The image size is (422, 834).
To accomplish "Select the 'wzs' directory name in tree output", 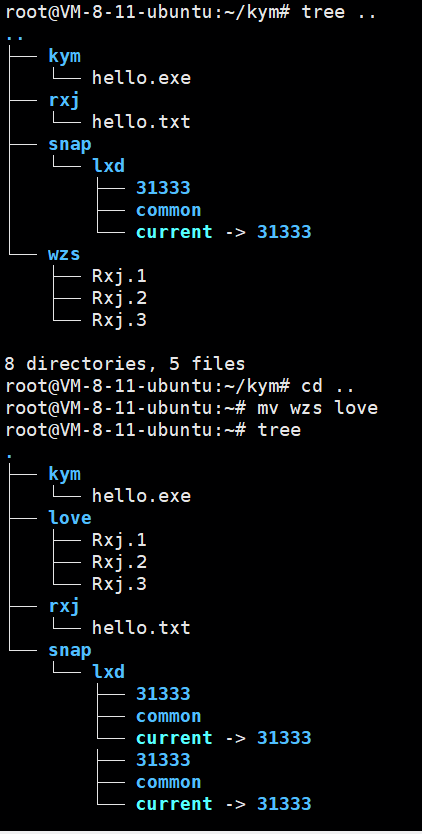I will point(64,254).
